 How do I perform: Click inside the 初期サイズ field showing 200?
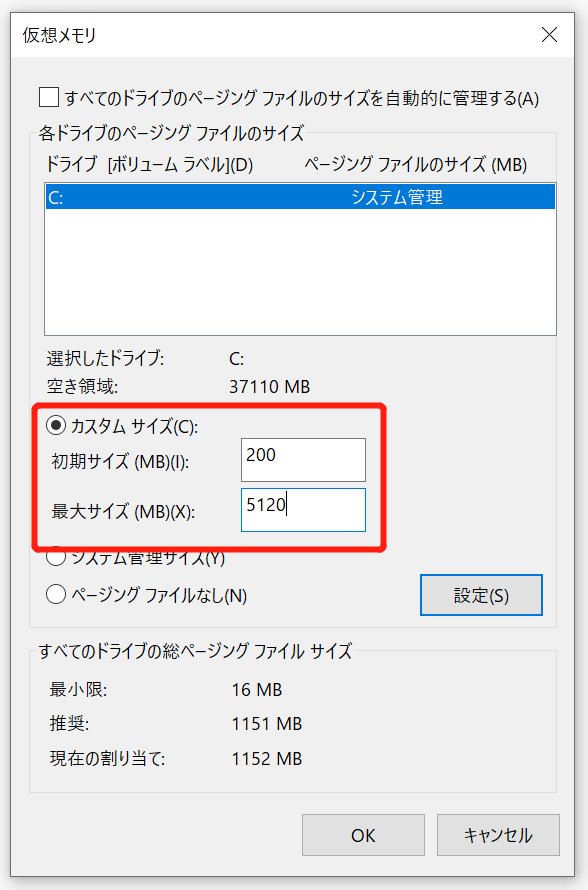coord(303,459)
